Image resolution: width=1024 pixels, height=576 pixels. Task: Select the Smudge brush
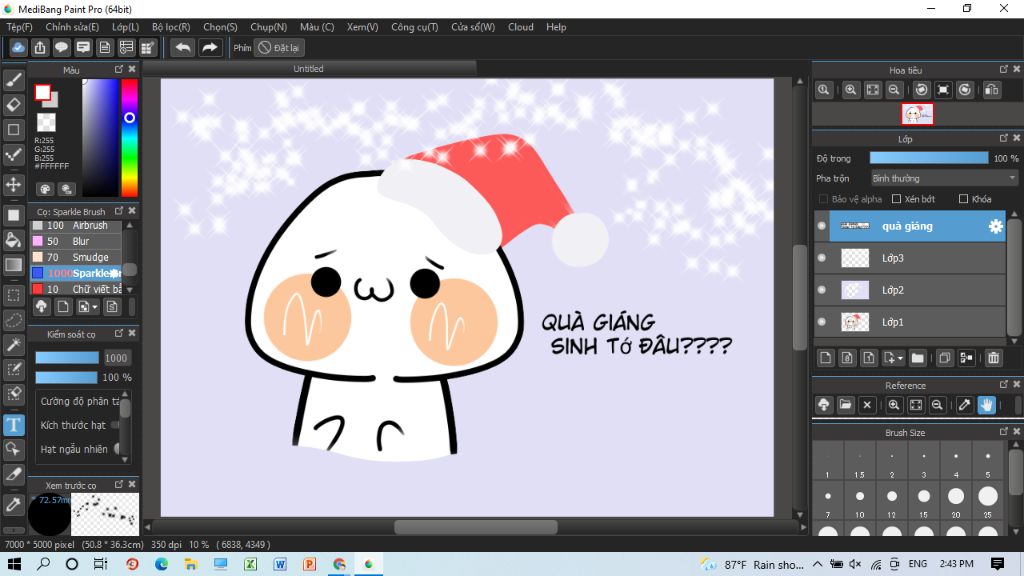76,257
